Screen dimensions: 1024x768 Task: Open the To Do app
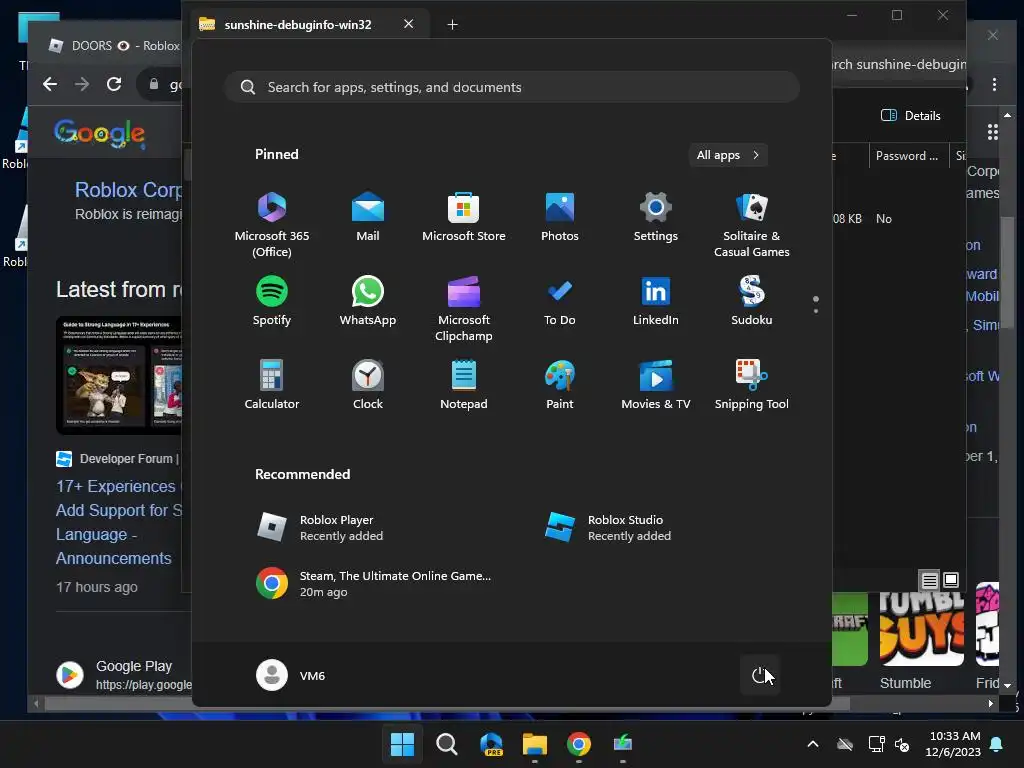click(560, 301)
